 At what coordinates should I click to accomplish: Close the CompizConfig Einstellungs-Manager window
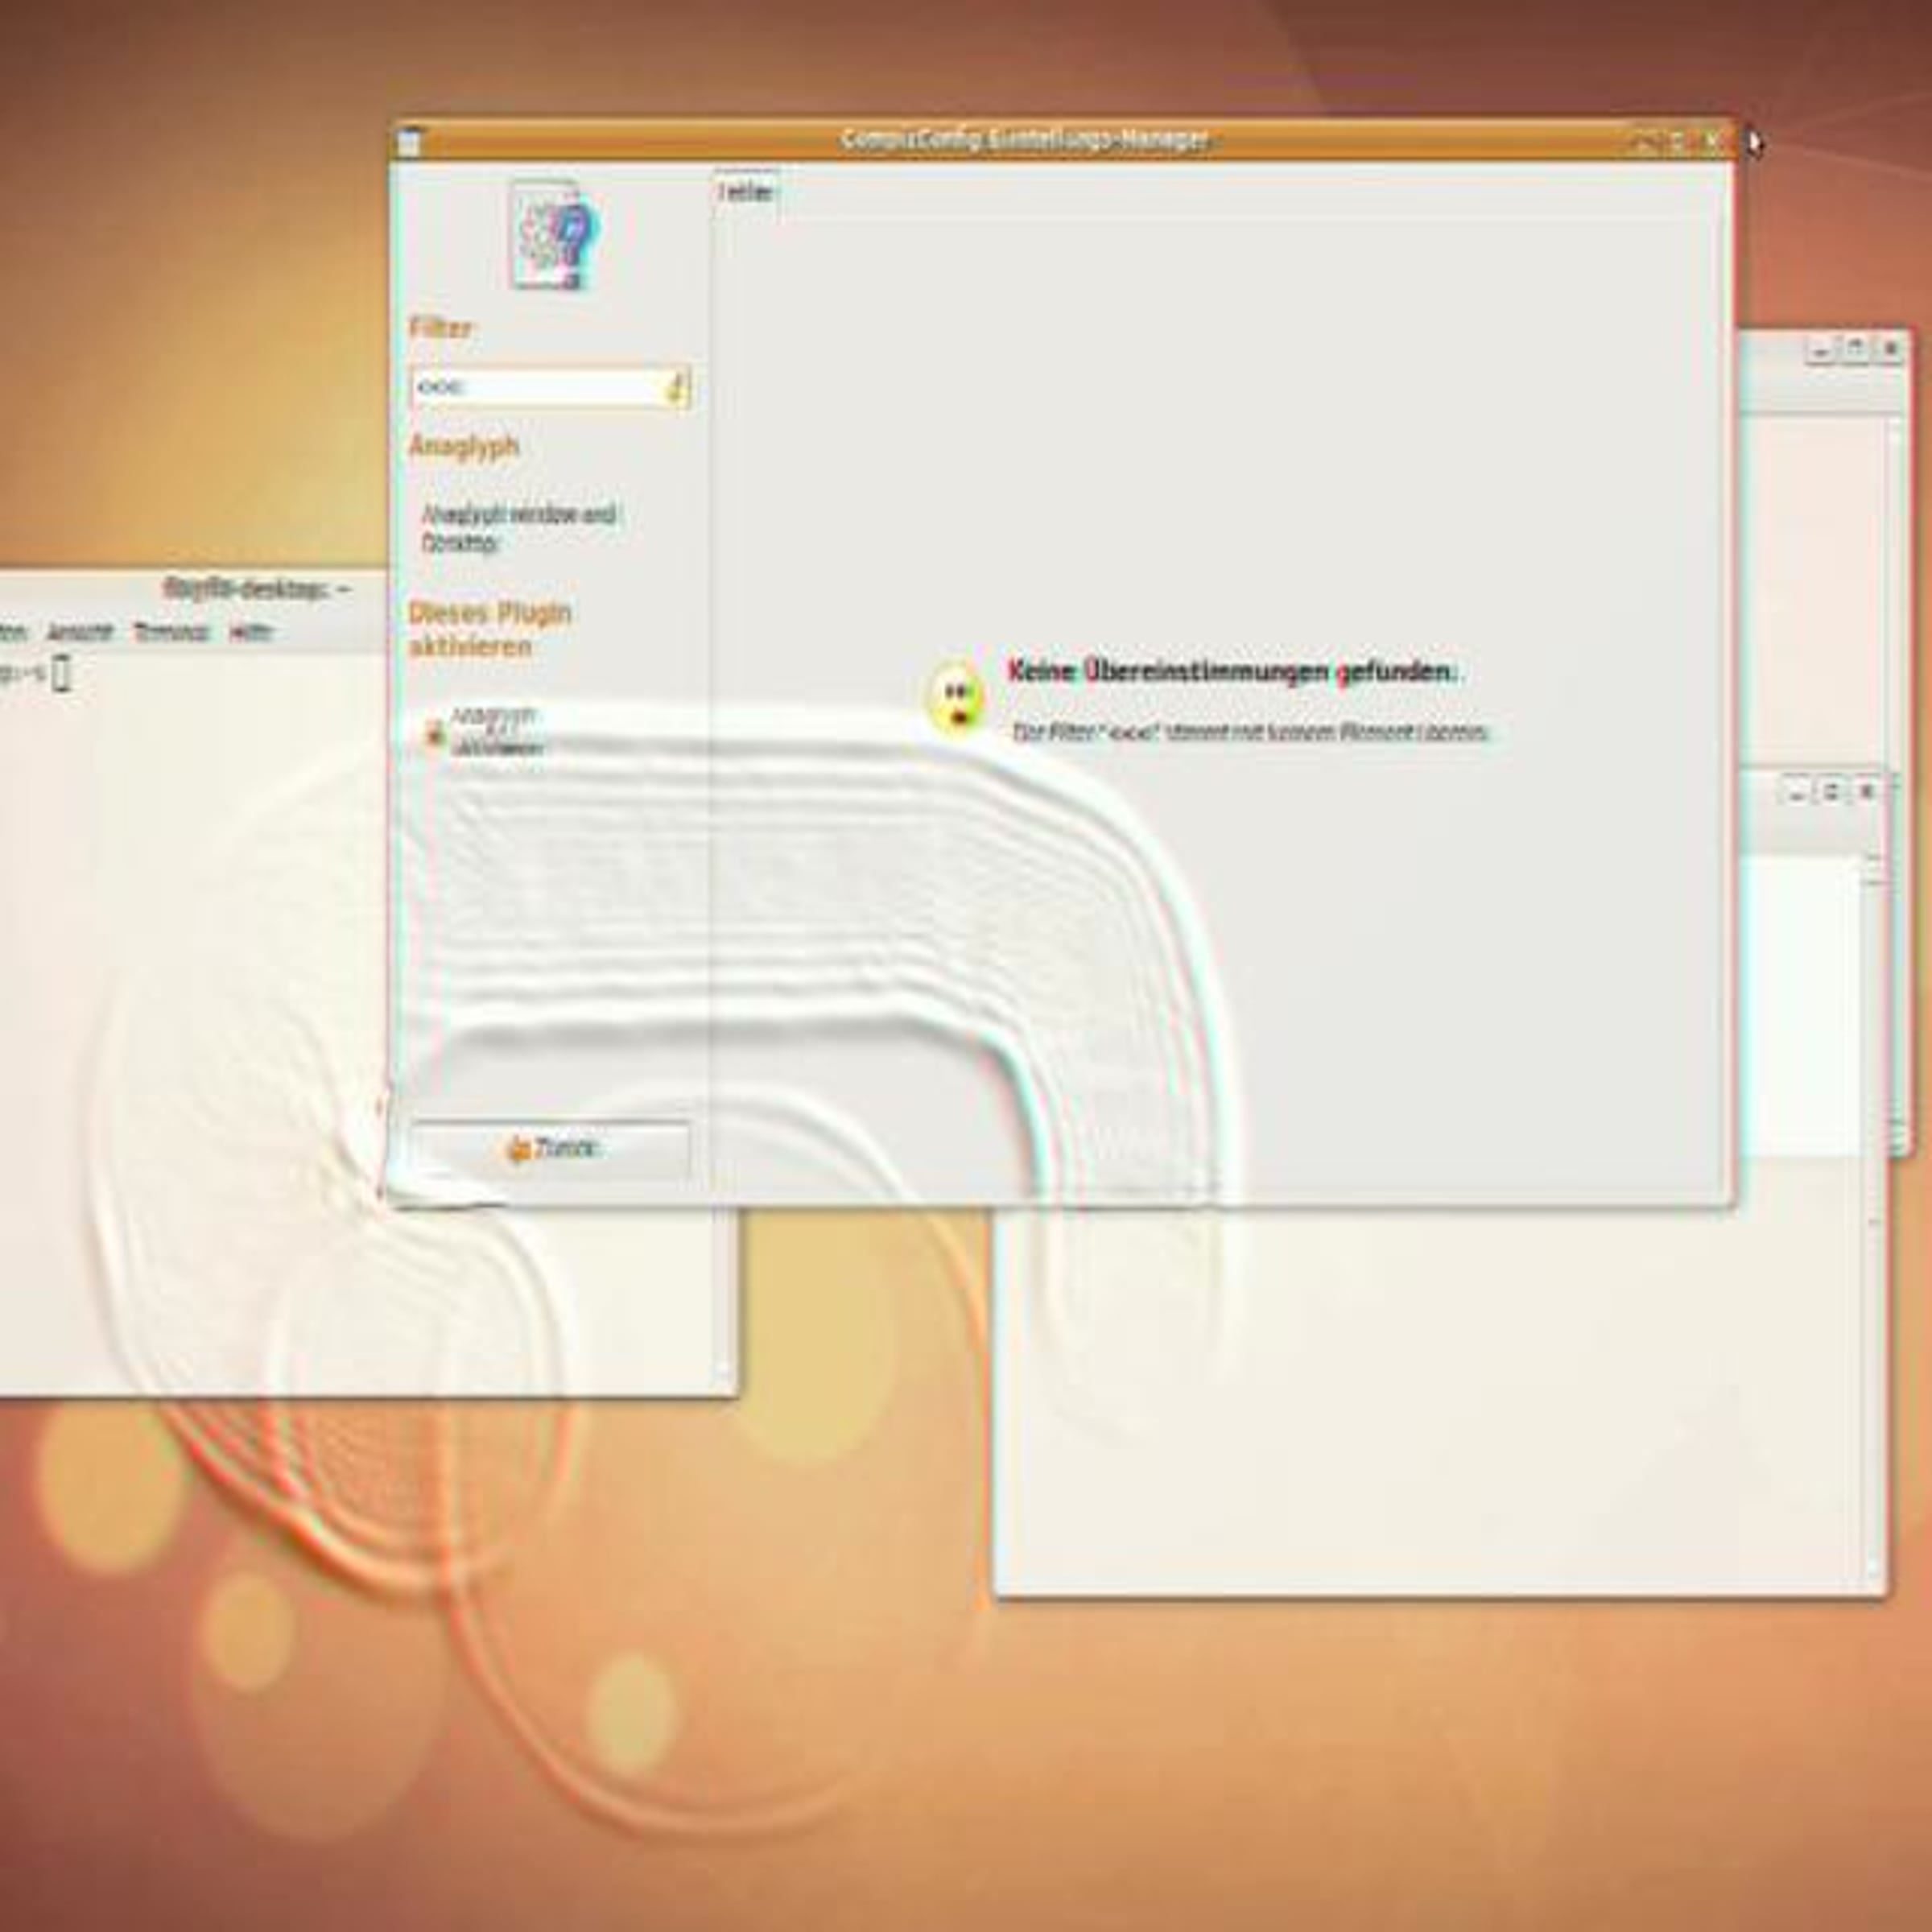(x=1711, y=141)
